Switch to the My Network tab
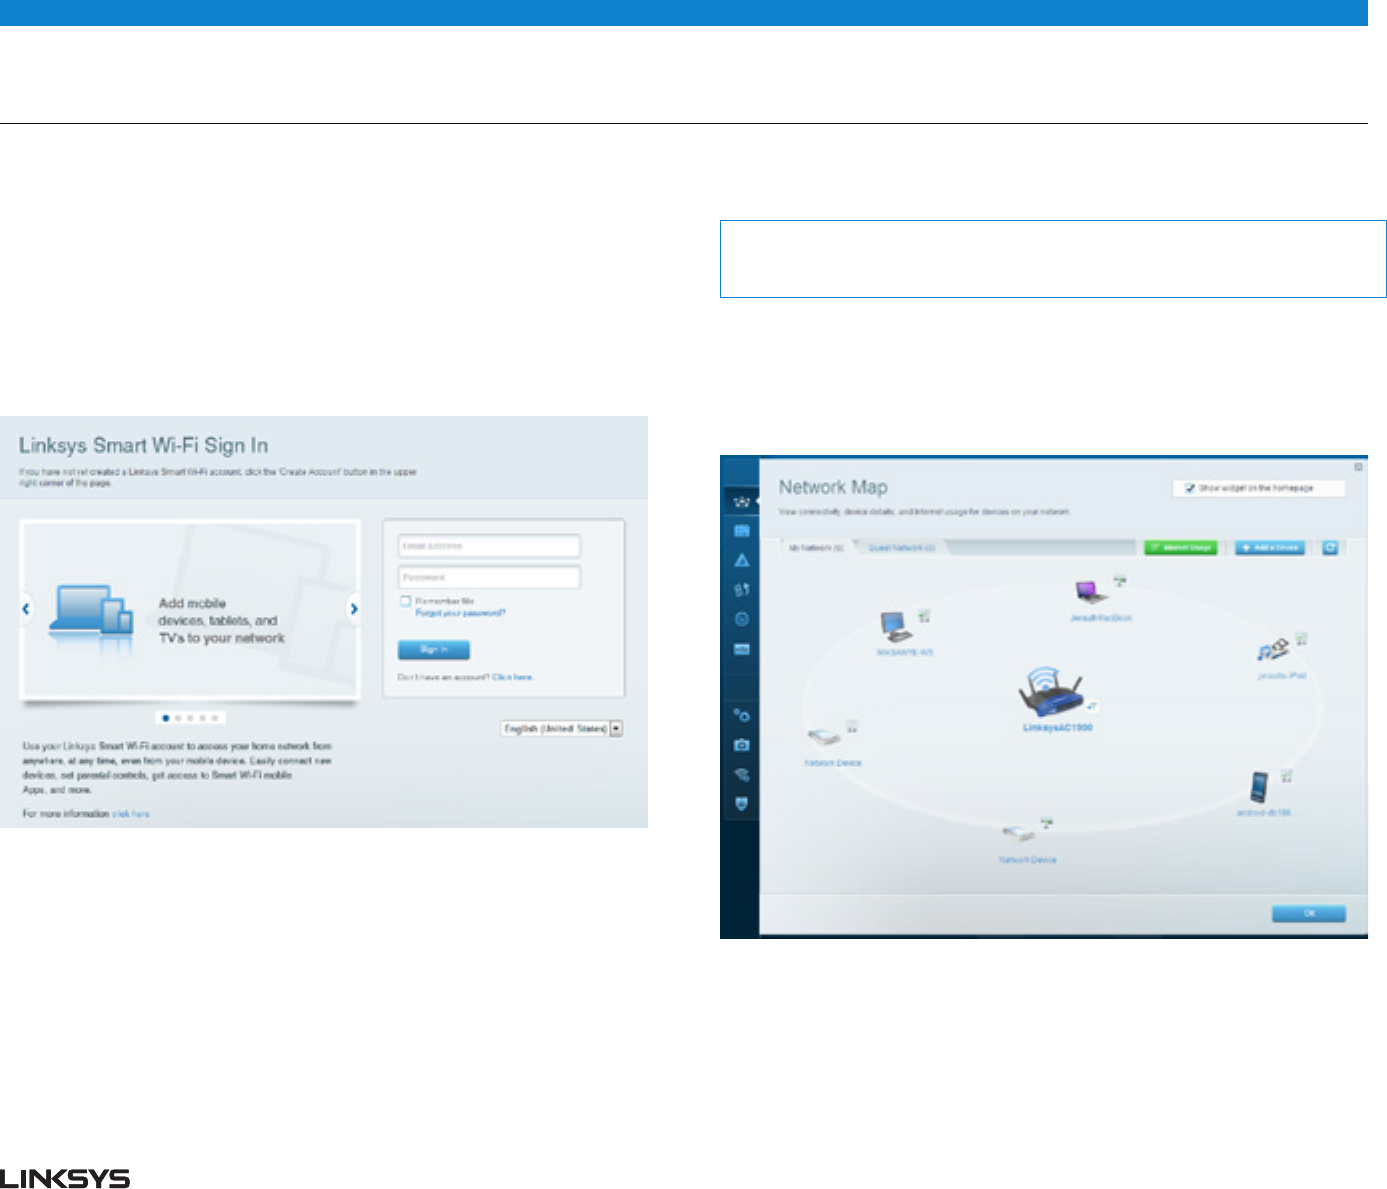This screenshot has width=1387, height=1189. click(x=817, y=548)
